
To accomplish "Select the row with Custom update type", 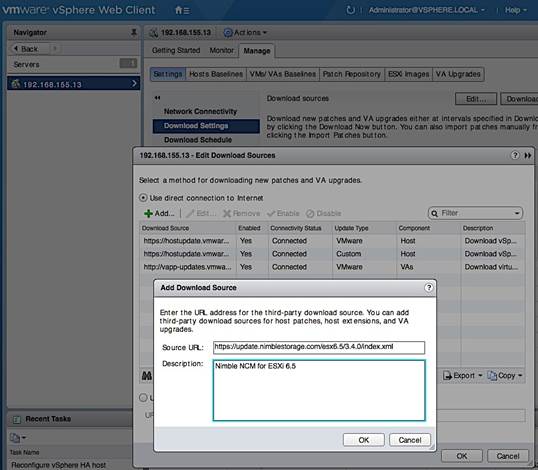I will pos(332,254).
